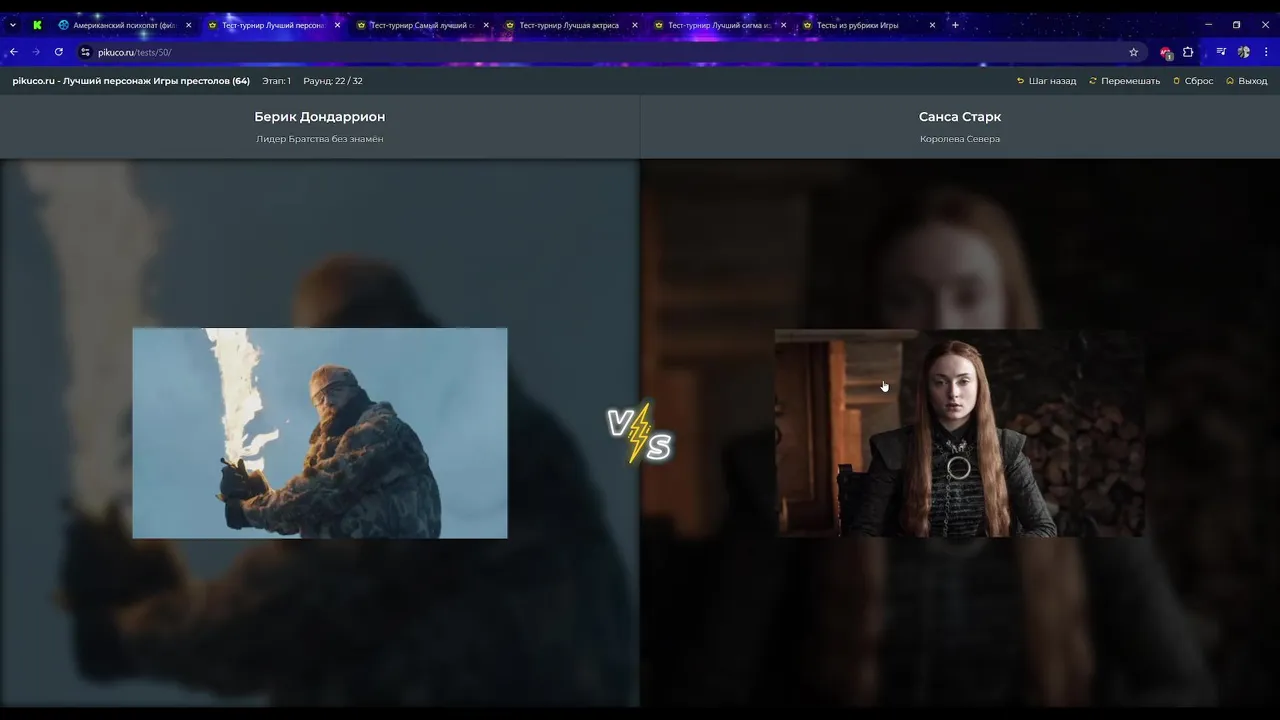Close the Тест-турнир Лучшая актриса tab
The height and width of the screenshot is (720, 1280).
click(635, 25)
